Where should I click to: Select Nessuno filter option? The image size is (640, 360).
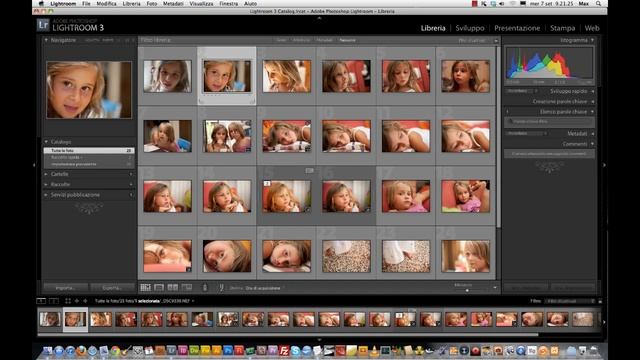[x=347, y=40]
